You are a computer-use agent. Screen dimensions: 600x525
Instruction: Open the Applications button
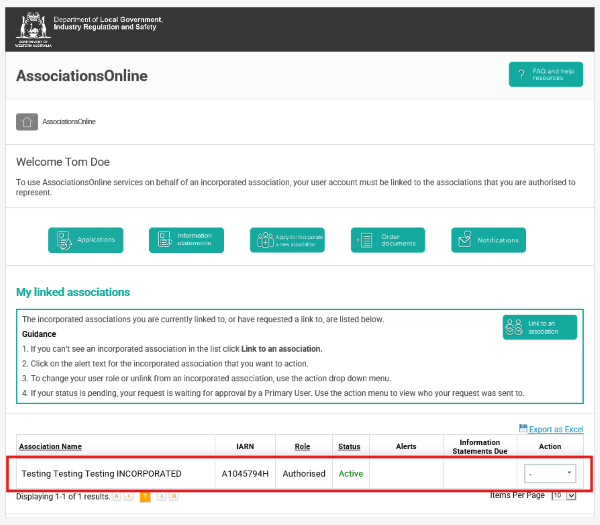coord(86,240)
